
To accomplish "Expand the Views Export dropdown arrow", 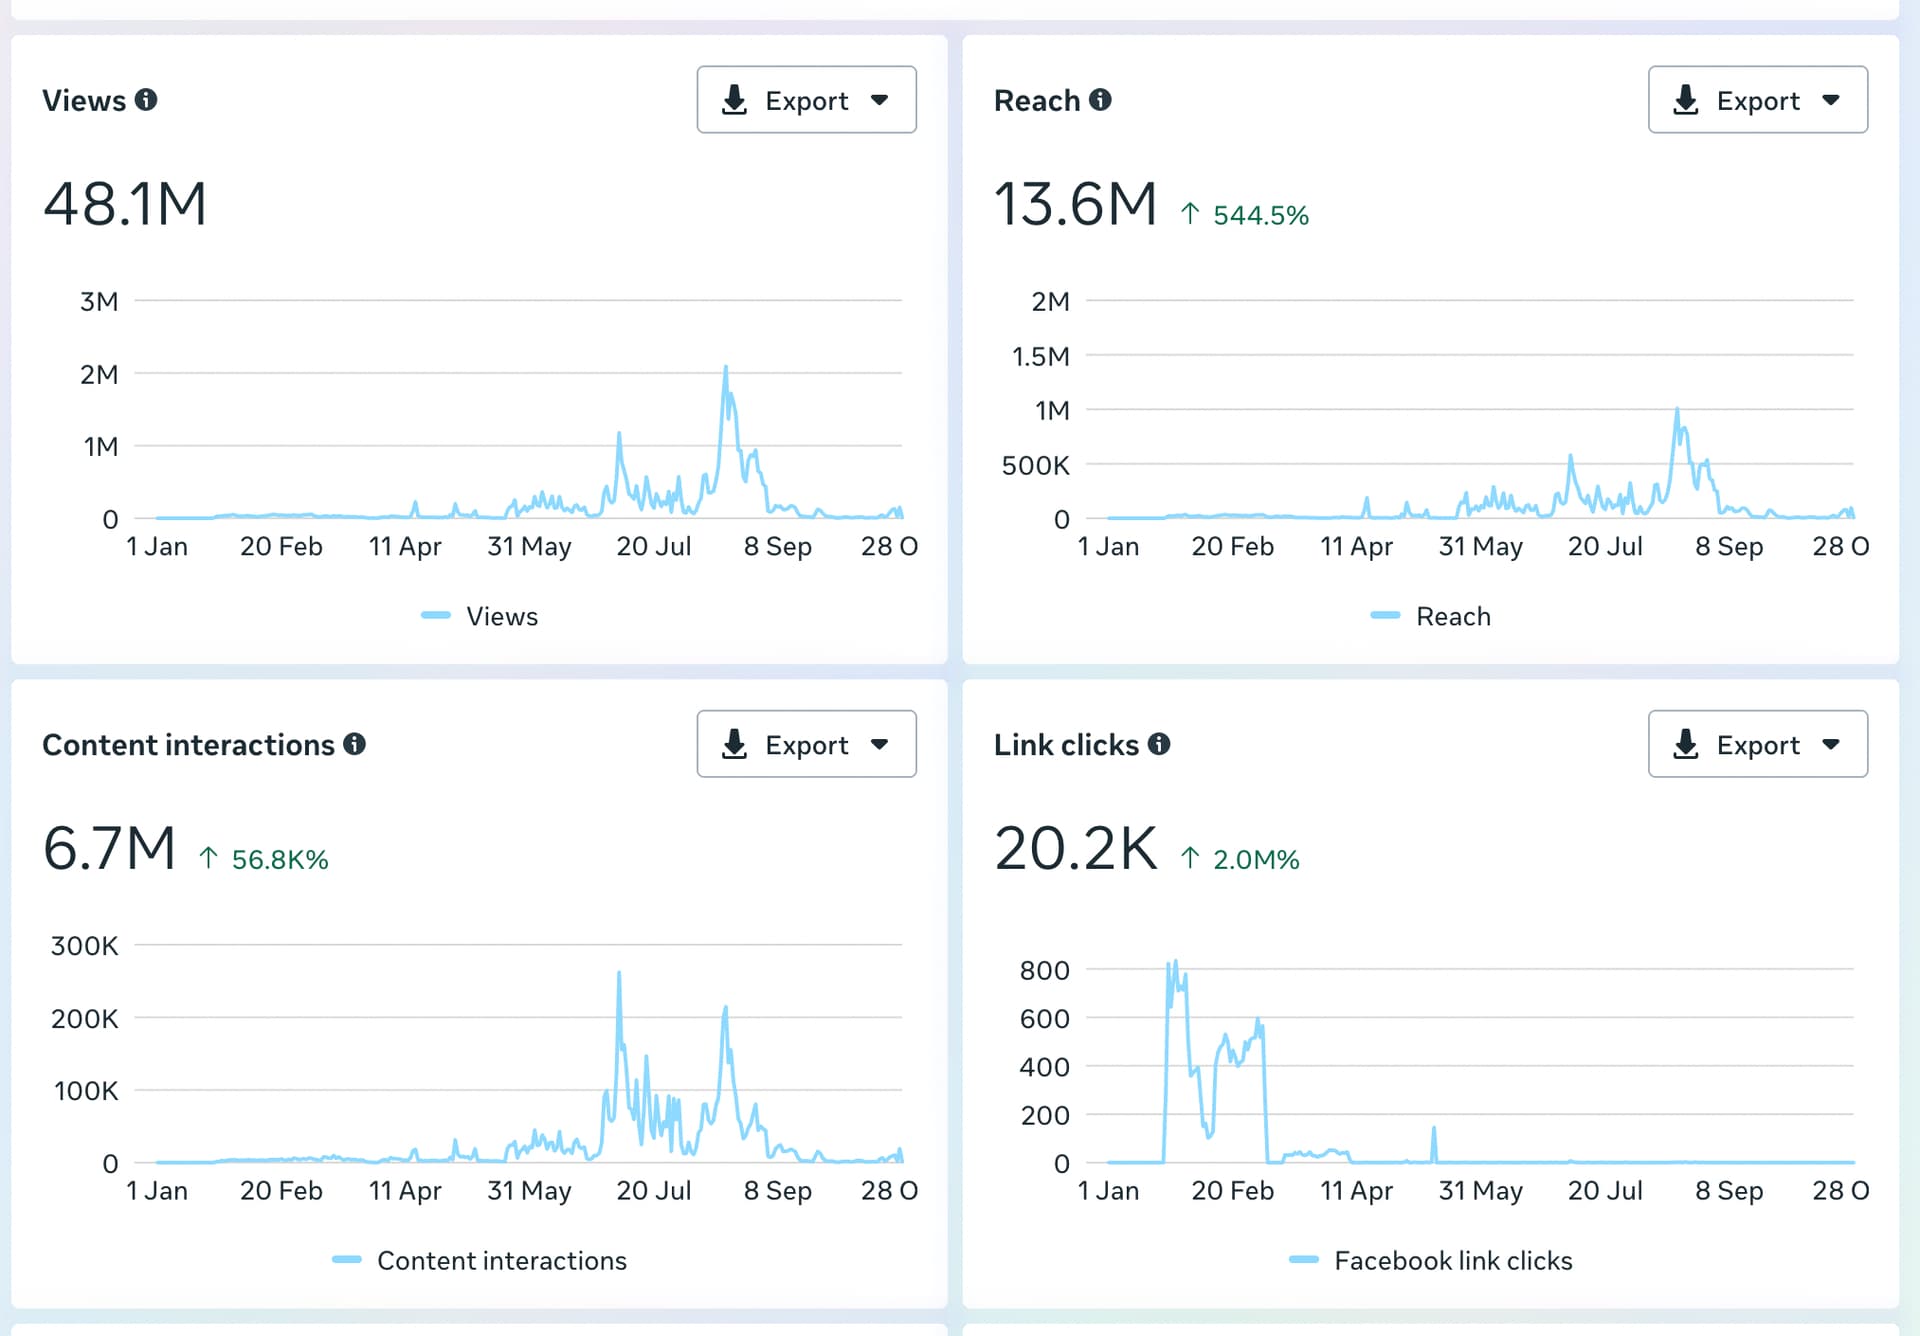I will [x=880, y=100].
